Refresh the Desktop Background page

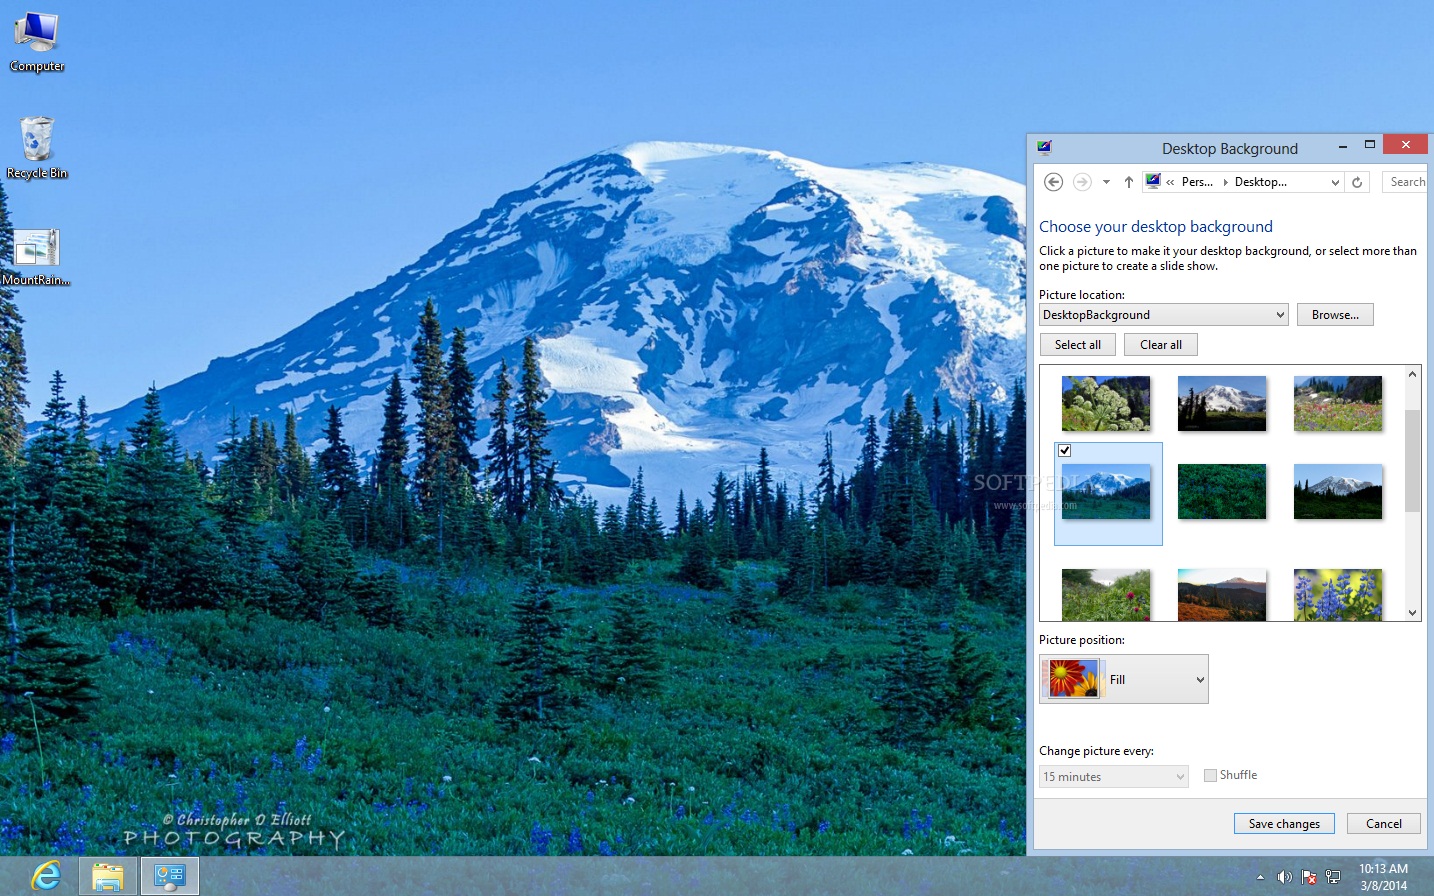tap(1357, 182)
